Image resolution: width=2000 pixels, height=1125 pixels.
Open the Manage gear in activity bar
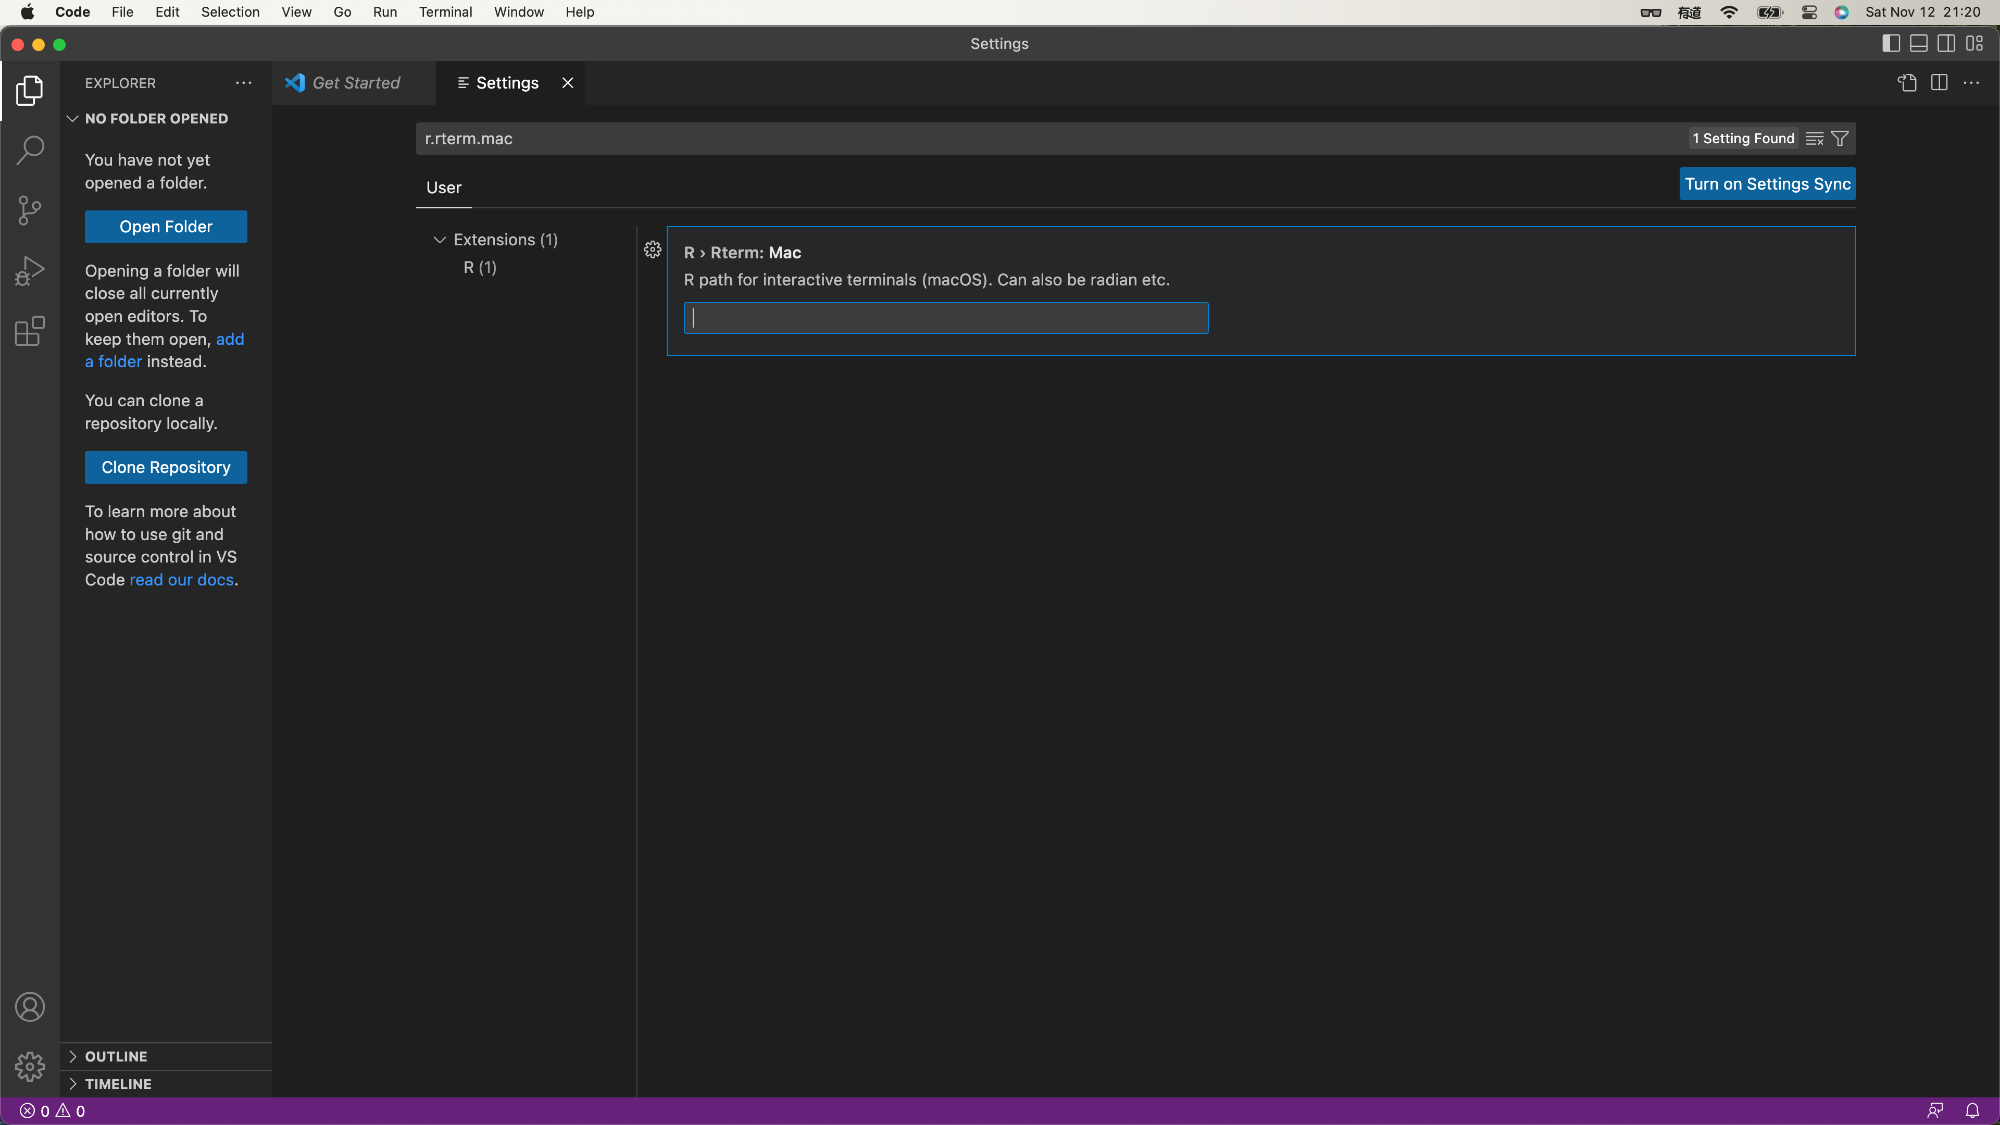30,1067
